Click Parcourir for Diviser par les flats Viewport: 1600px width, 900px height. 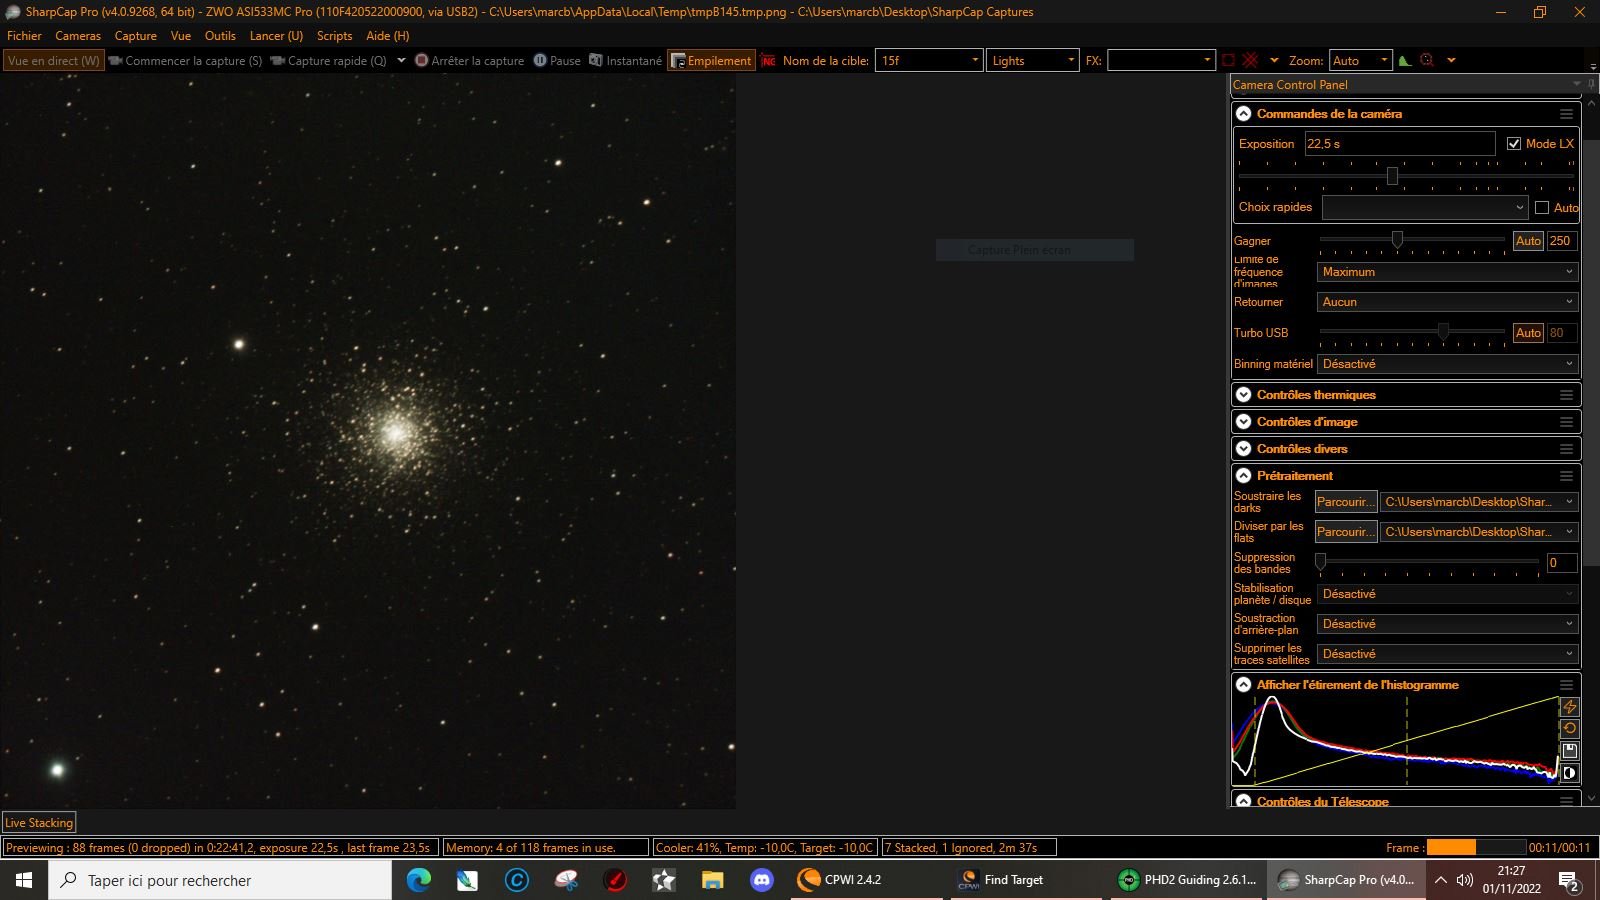[1345, 532]
